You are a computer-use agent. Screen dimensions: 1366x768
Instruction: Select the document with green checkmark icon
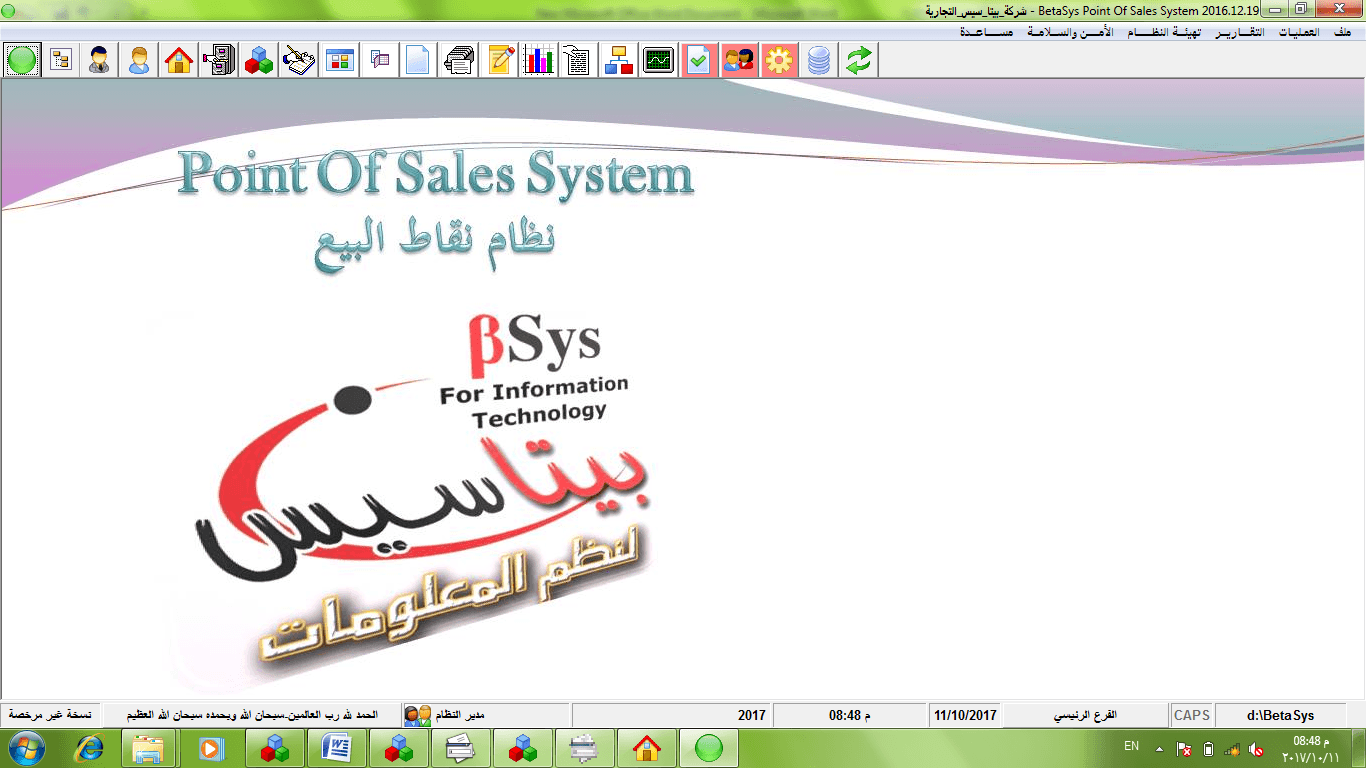point(699,60)
